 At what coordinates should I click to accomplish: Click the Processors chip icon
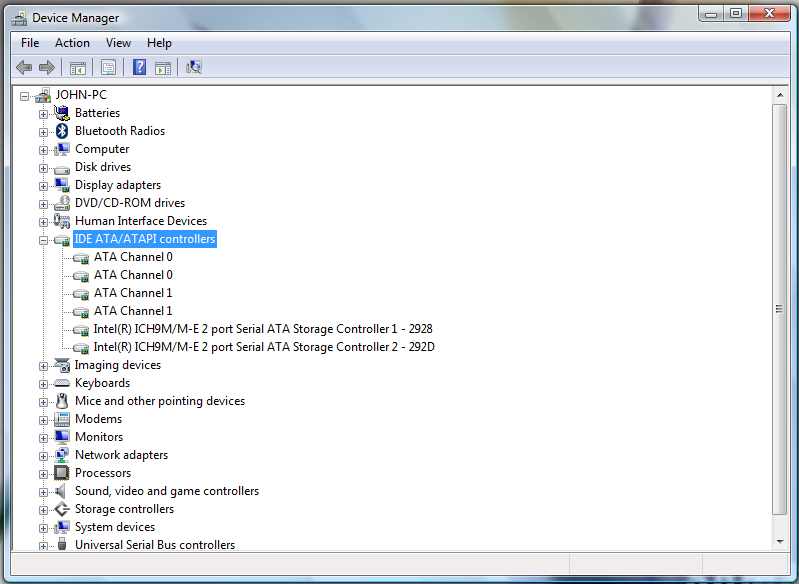tap(62, 473)
